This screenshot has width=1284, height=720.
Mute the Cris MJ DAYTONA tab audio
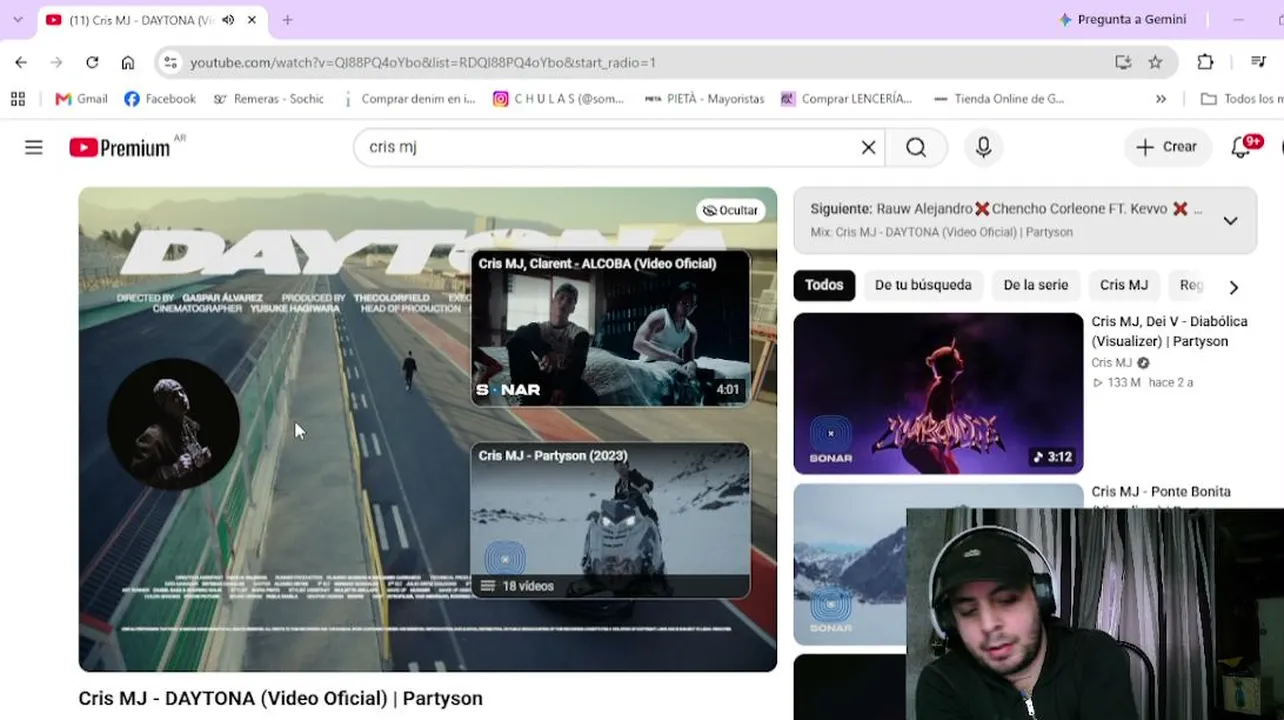[x=229, y=20]
